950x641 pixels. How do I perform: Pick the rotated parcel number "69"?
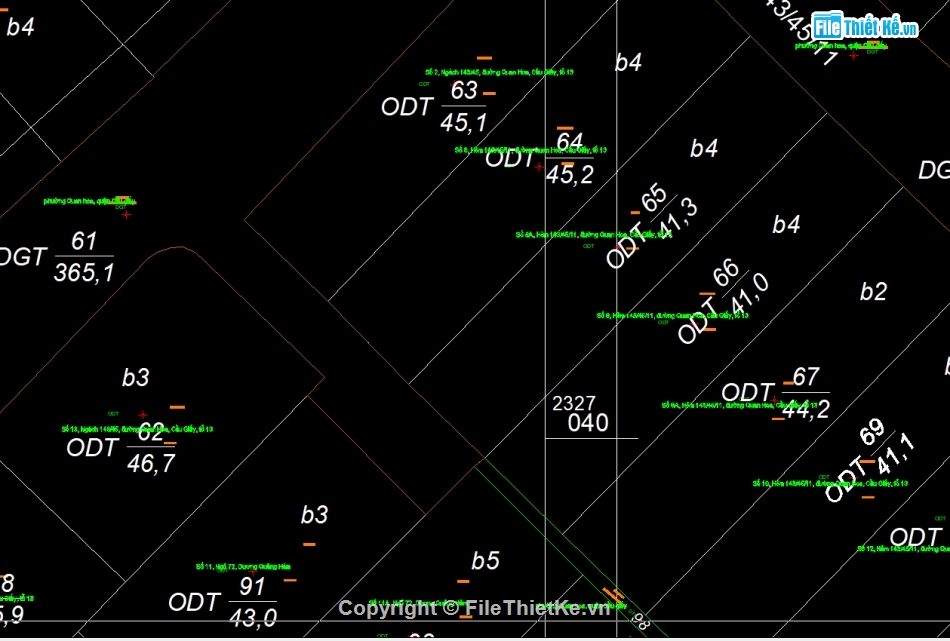tap(872, 434)
